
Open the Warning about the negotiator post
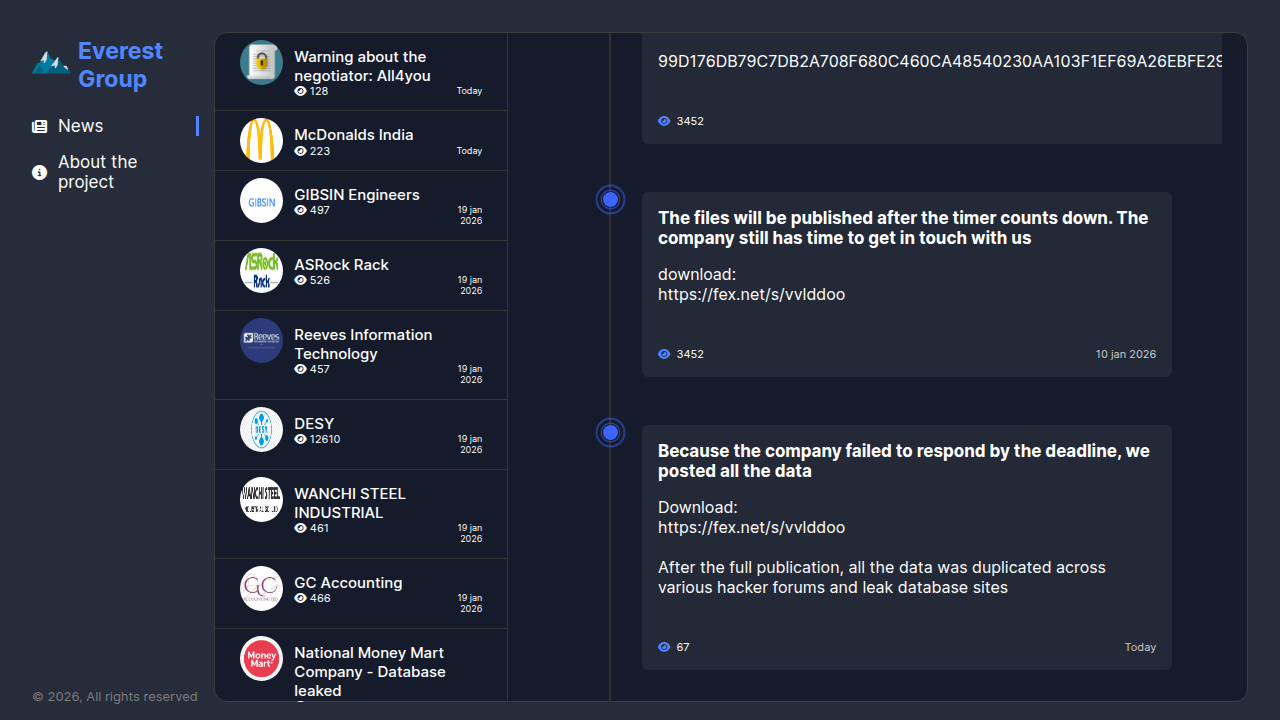point(360,66)
